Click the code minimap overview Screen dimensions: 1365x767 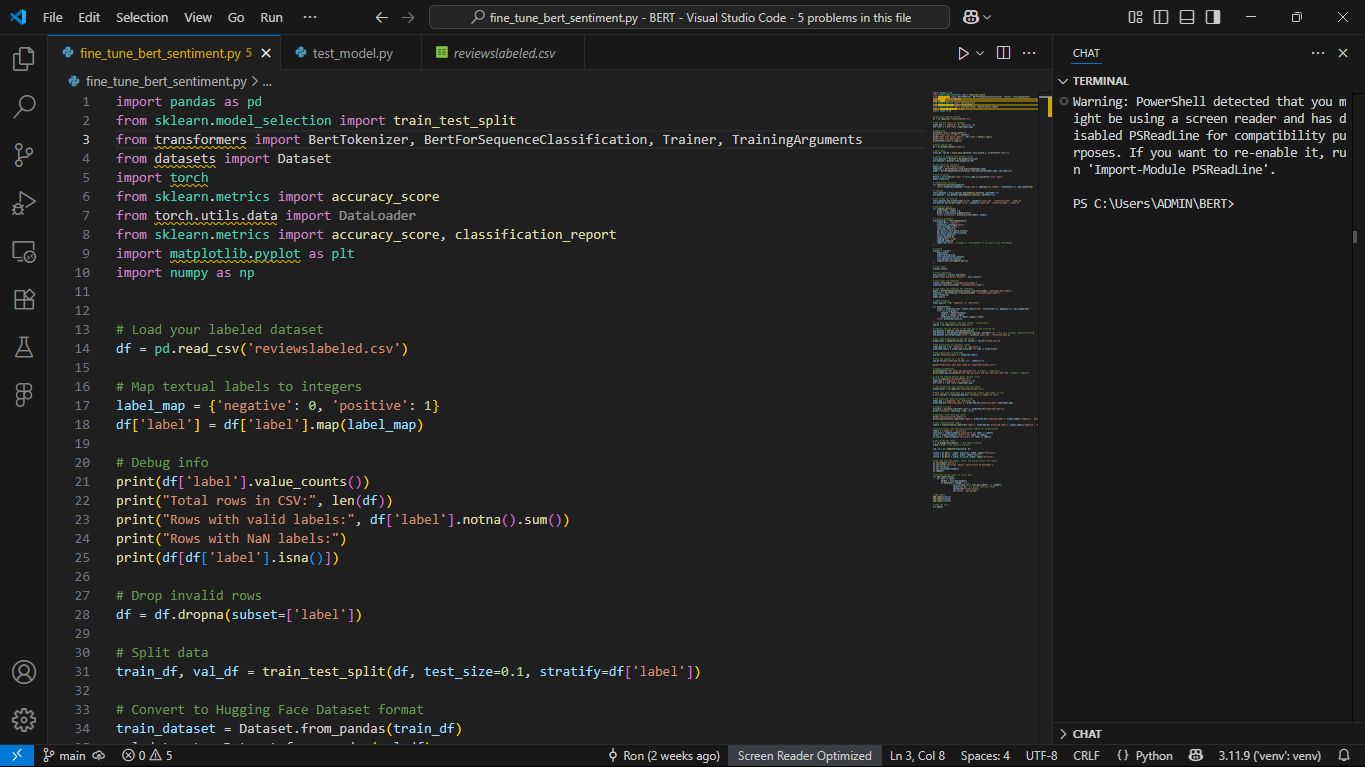[x=985, y=300]
